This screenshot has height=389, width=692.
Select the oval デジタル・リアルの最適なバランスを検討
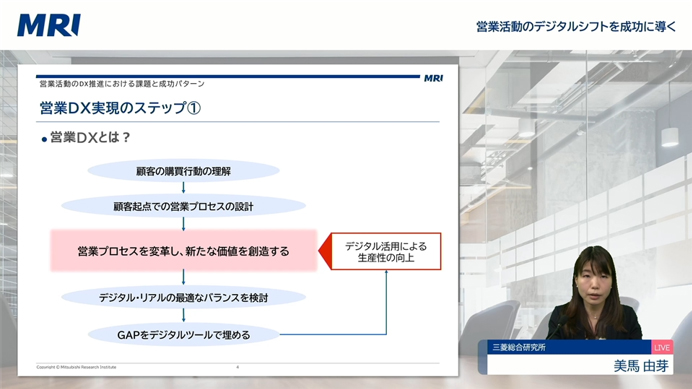point(184,298)
